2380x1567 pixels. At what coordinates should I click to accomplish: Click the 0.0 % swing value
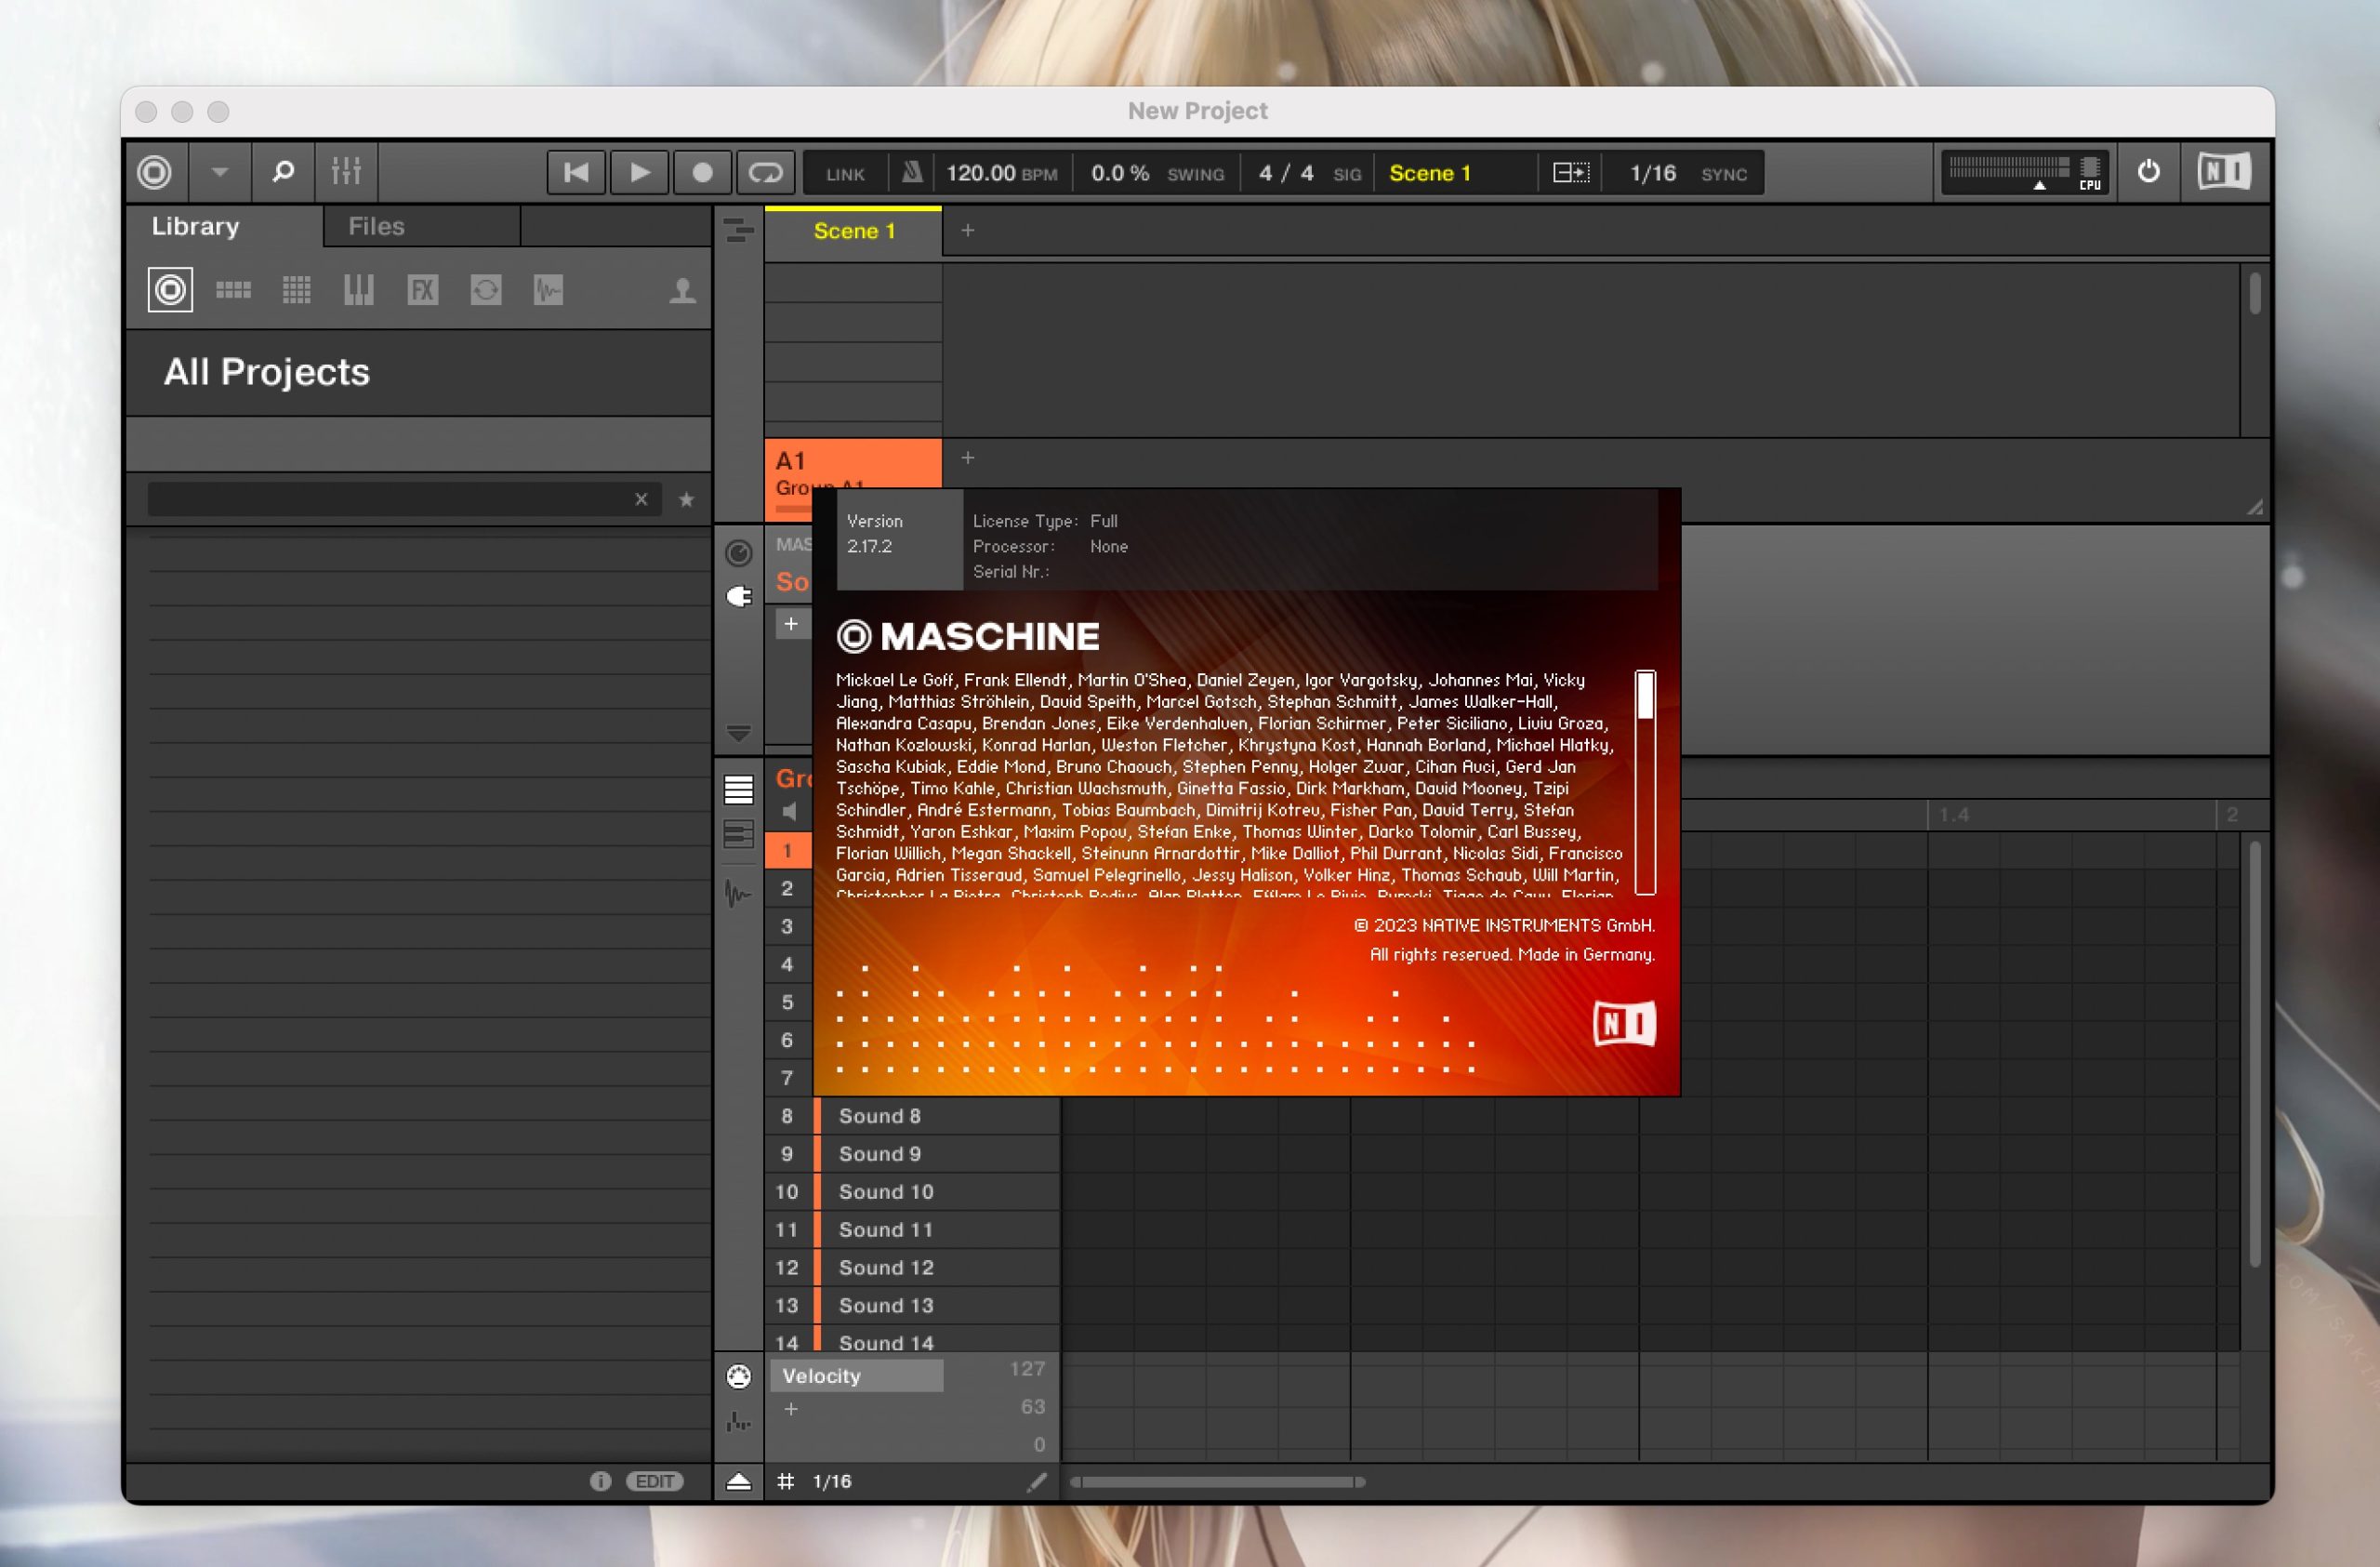point(1120,173)
